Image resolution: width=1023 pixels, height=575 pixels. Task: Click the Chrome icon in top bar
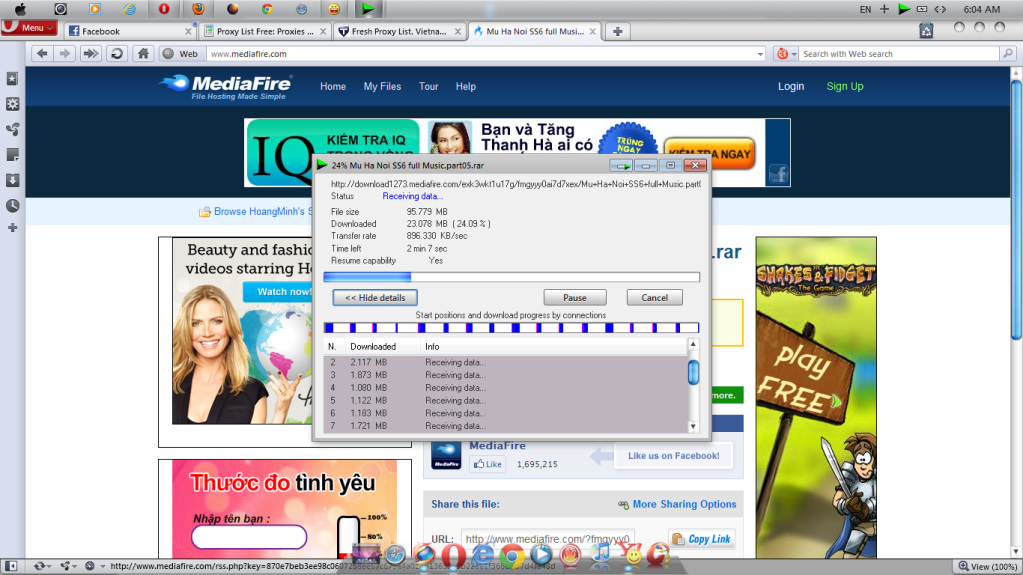pyautogui.click(x=267, y=8)
